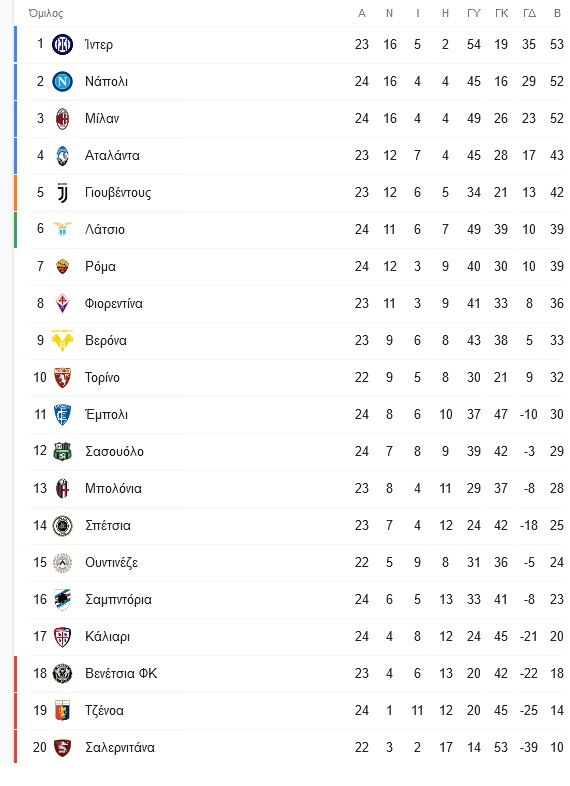This screenshot has width=570, height=786.
Task: Click the Verona yellow crest icon
Action: click(x=62, y=341)
